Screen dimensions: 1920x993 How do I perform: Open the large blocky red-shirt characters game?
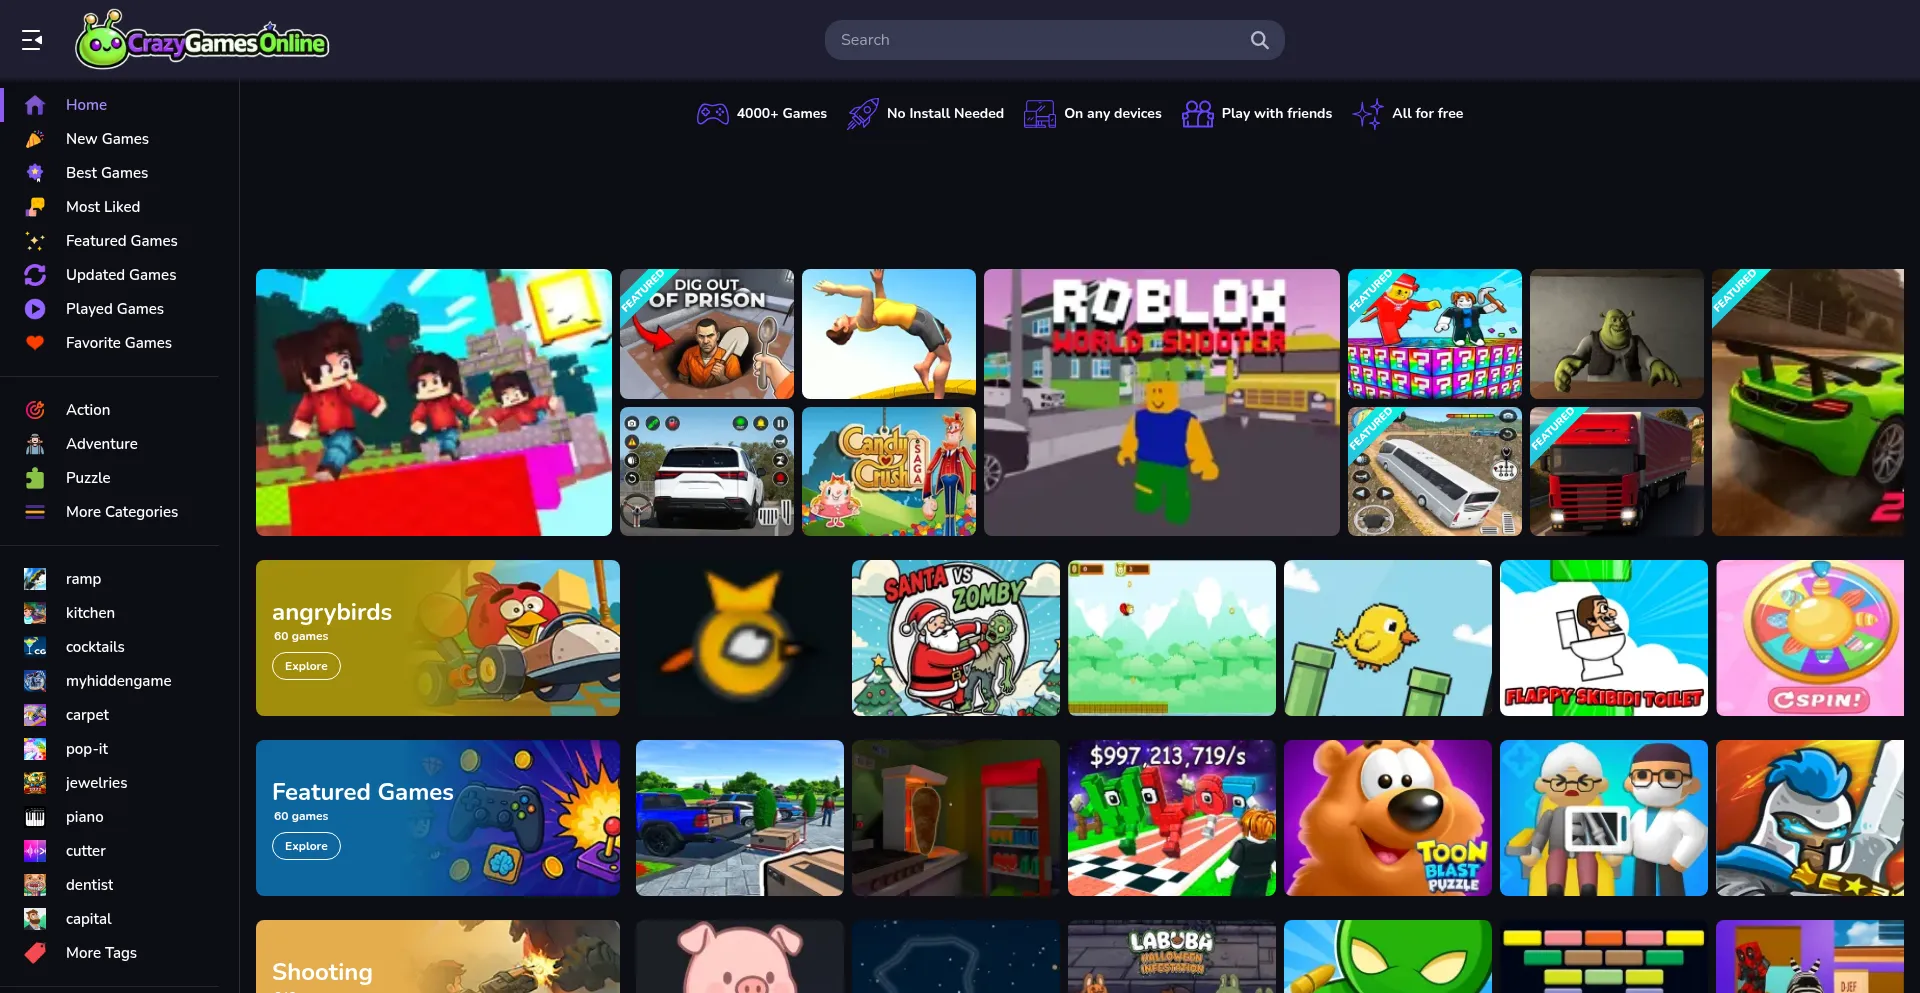tap(434, 402)
